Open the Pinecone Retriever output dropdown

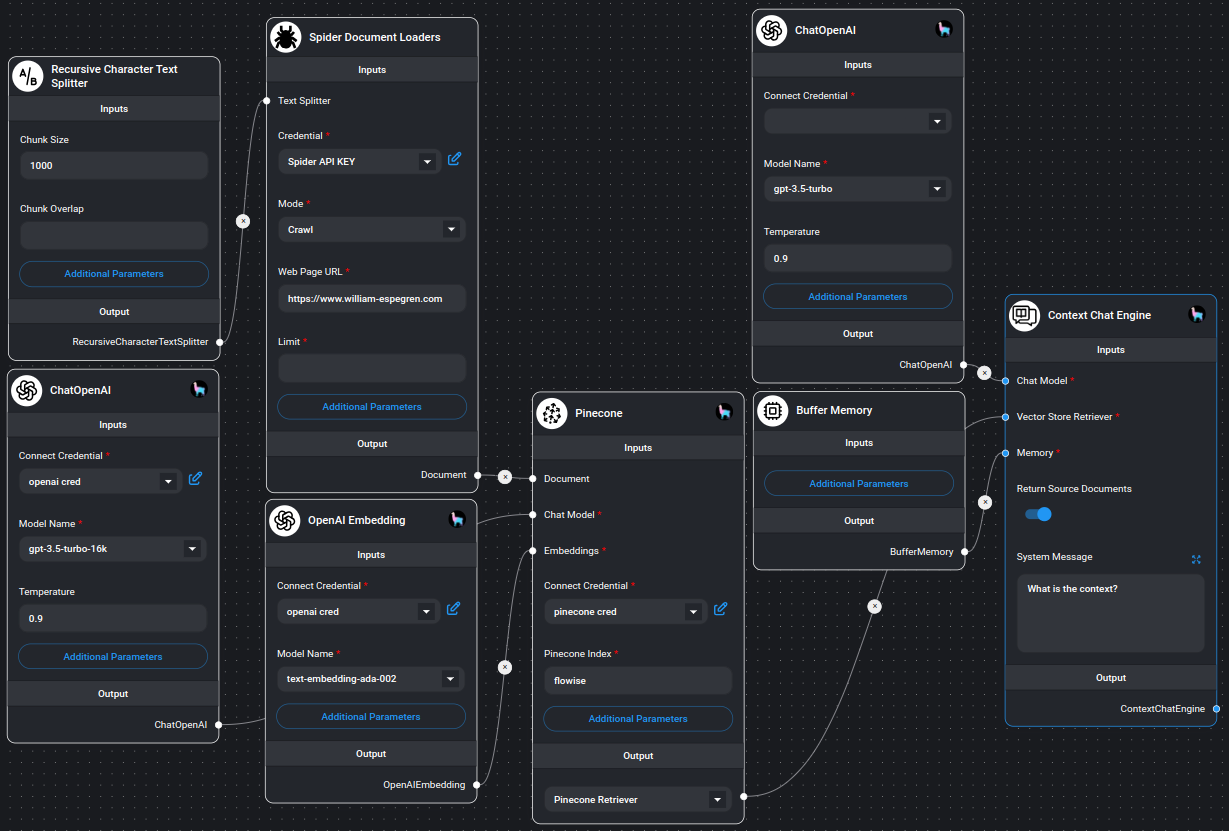point(637,799)
